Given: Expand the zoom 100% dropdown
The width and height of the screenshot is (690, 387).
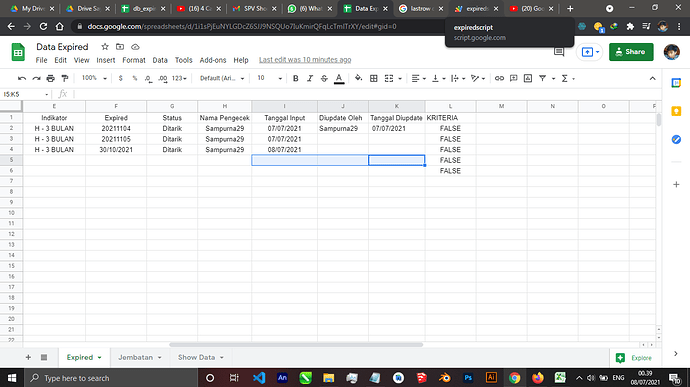Looking at the screenshot, I should click(x=94, y=78).
